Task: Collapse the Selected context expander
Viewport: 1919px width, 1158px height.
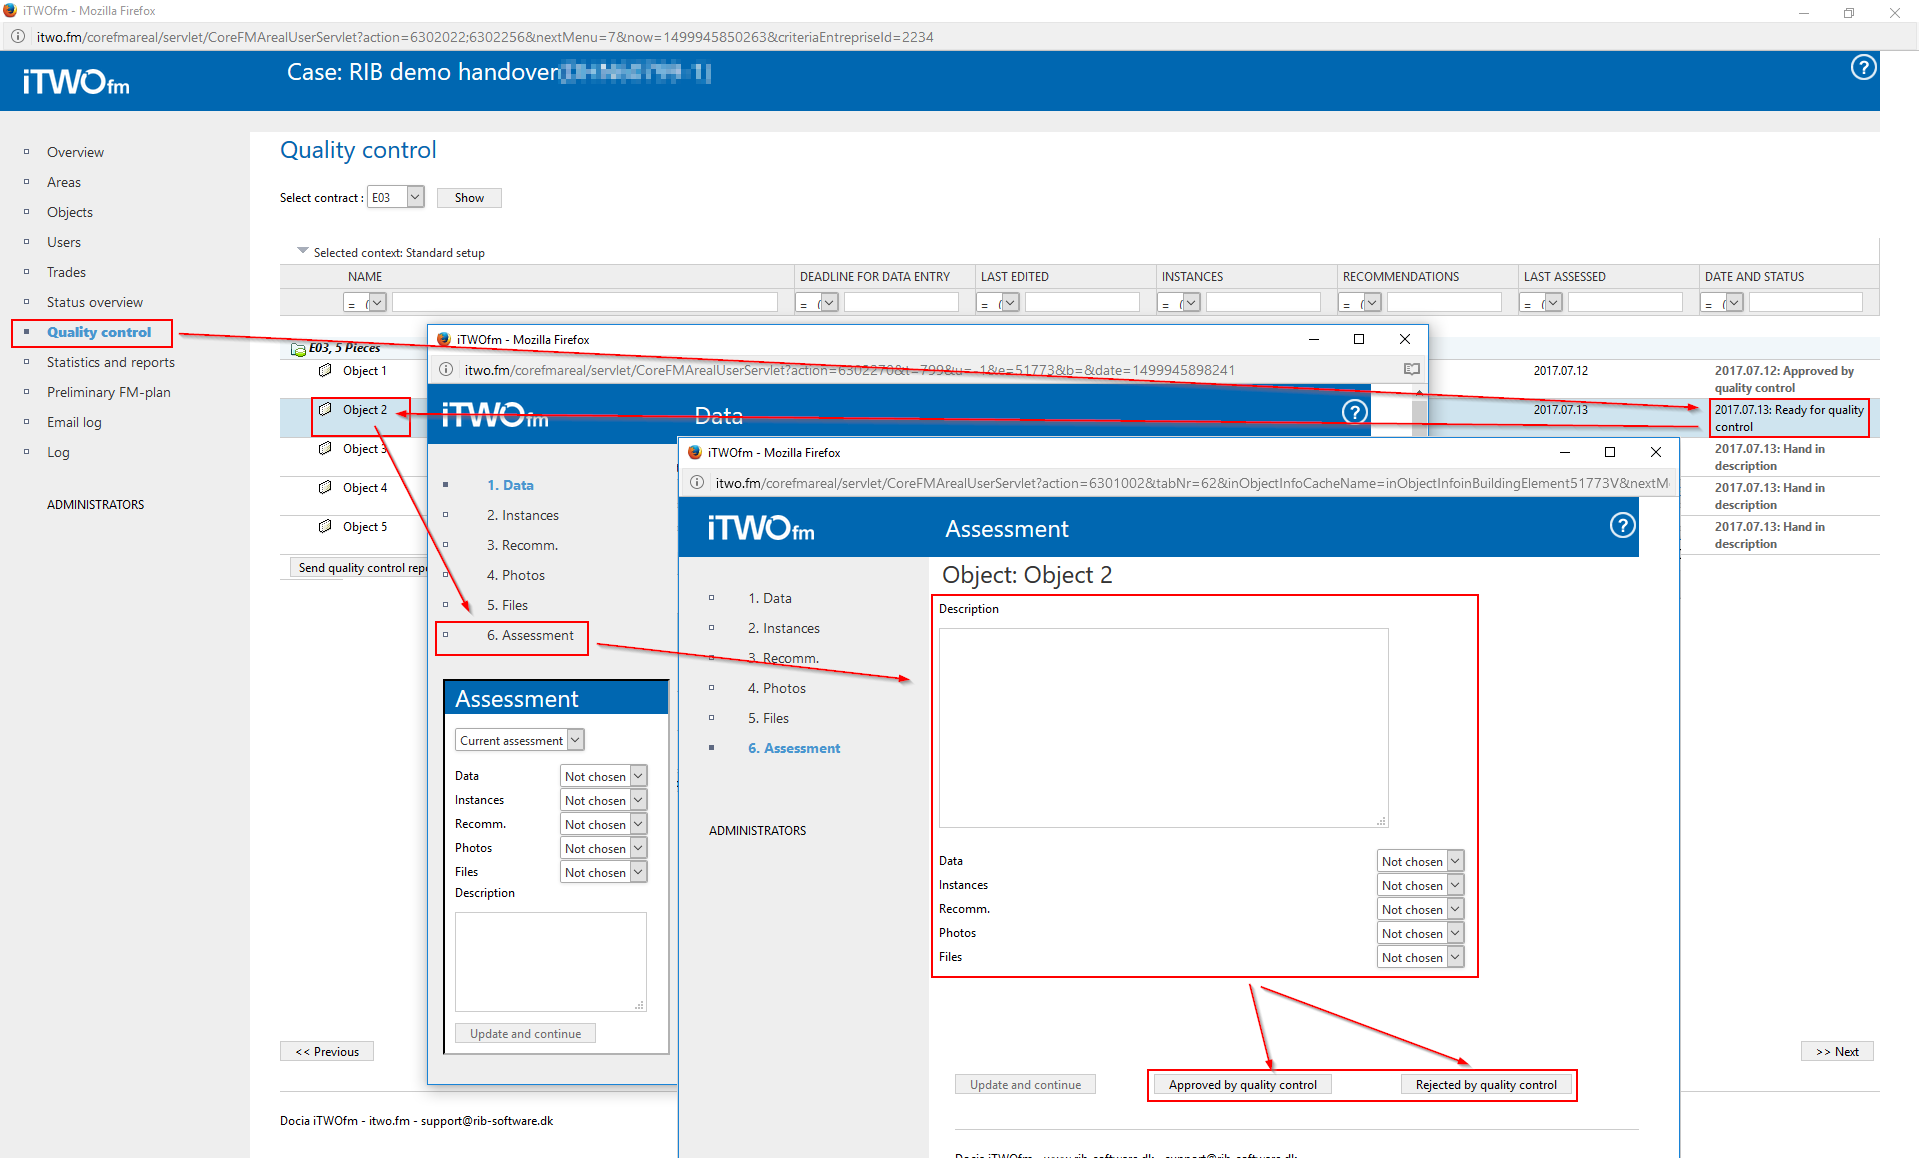Action: coord(303,252)
